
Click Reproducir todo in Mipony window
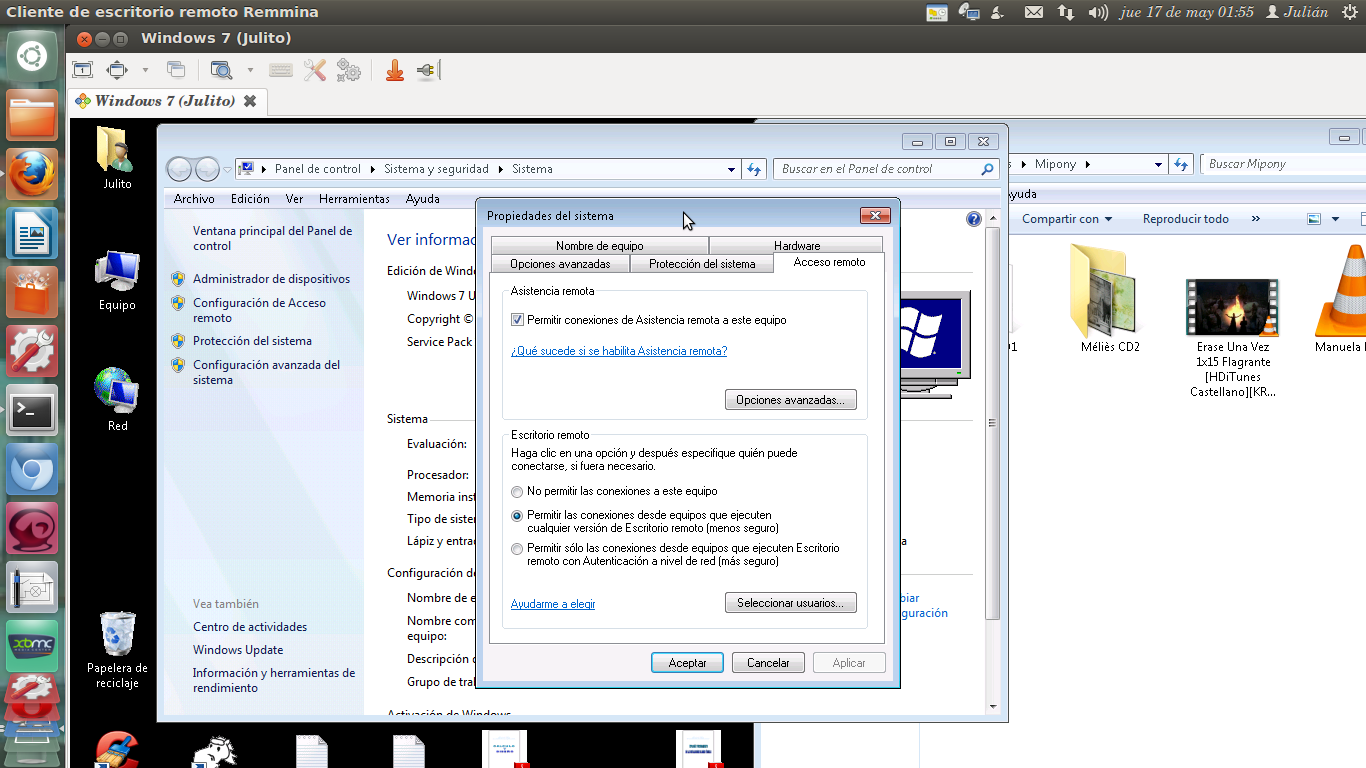(1185, 219)
